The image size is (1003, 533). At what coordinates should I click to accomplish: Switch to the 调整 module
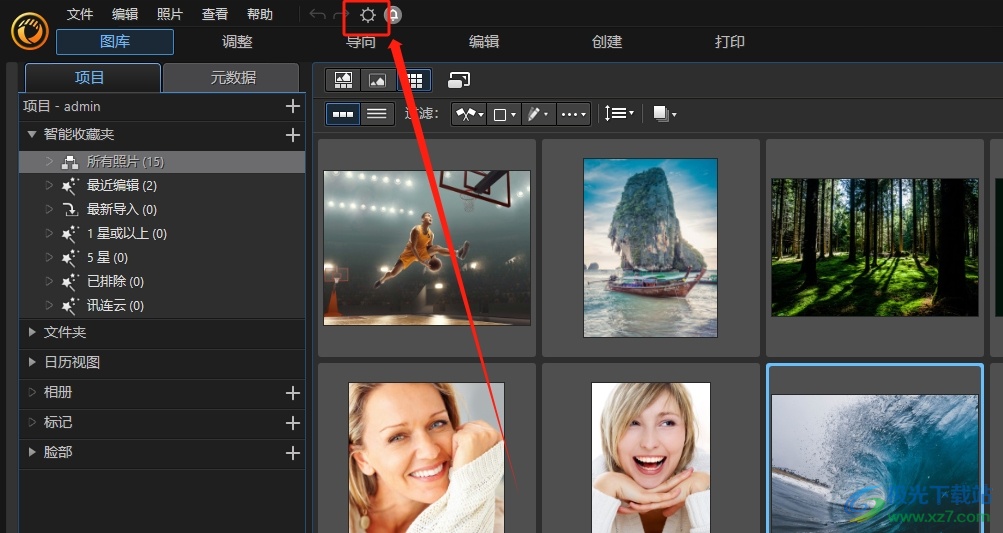click(237, 42)
